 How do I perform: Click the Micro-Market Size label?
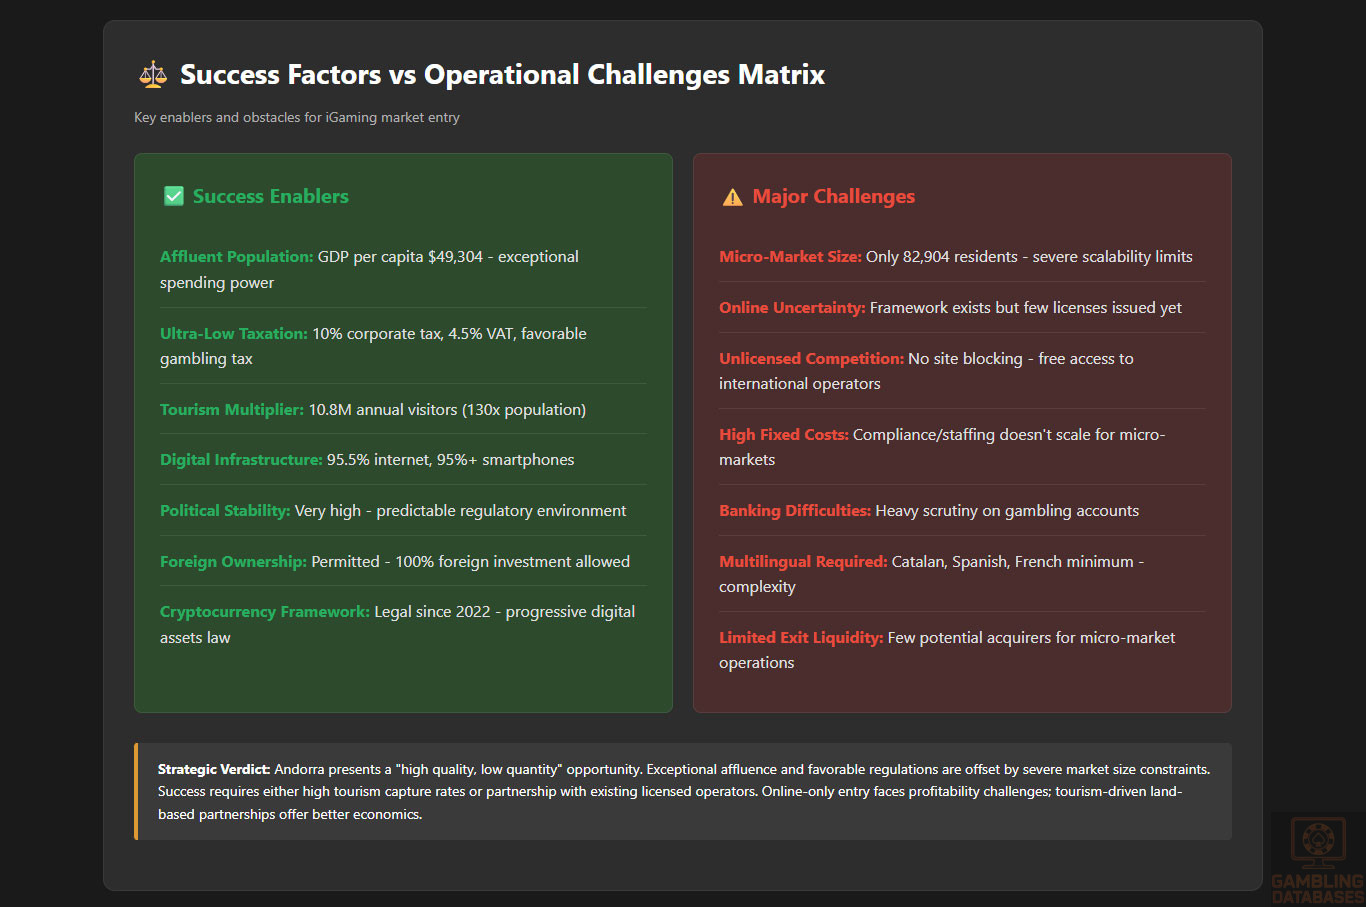790,257
